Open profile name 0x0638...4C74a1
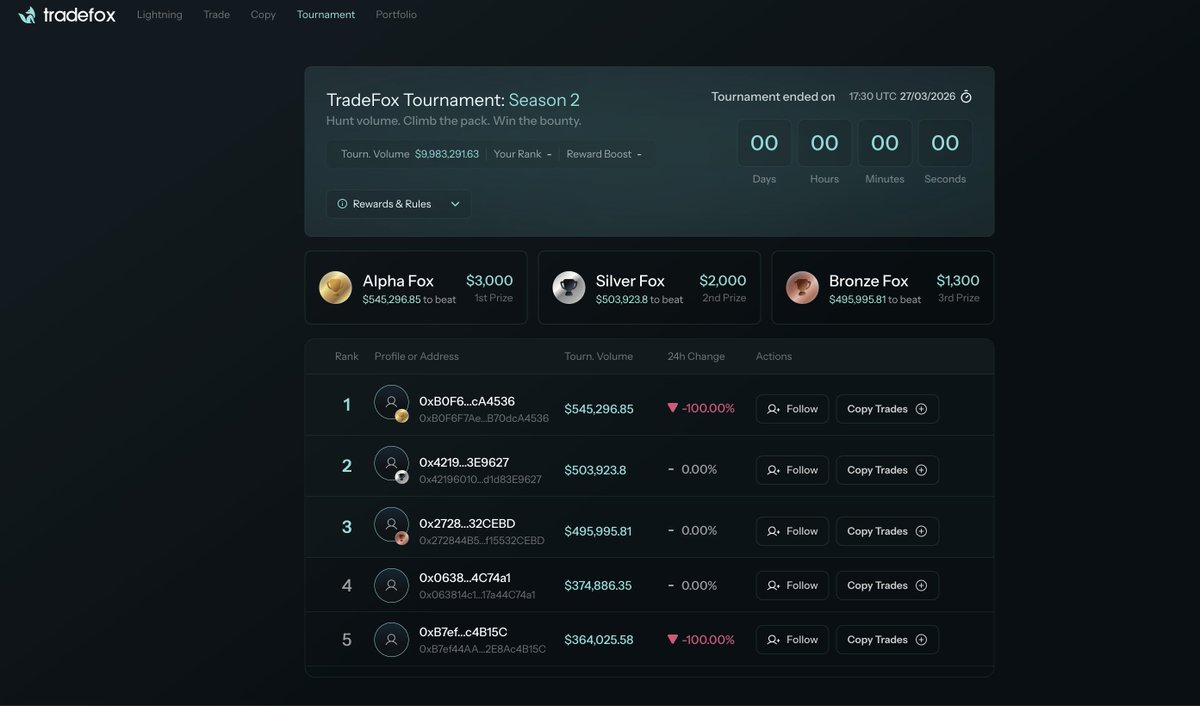This screenshot has width=1200, height=706. [465, 577]
